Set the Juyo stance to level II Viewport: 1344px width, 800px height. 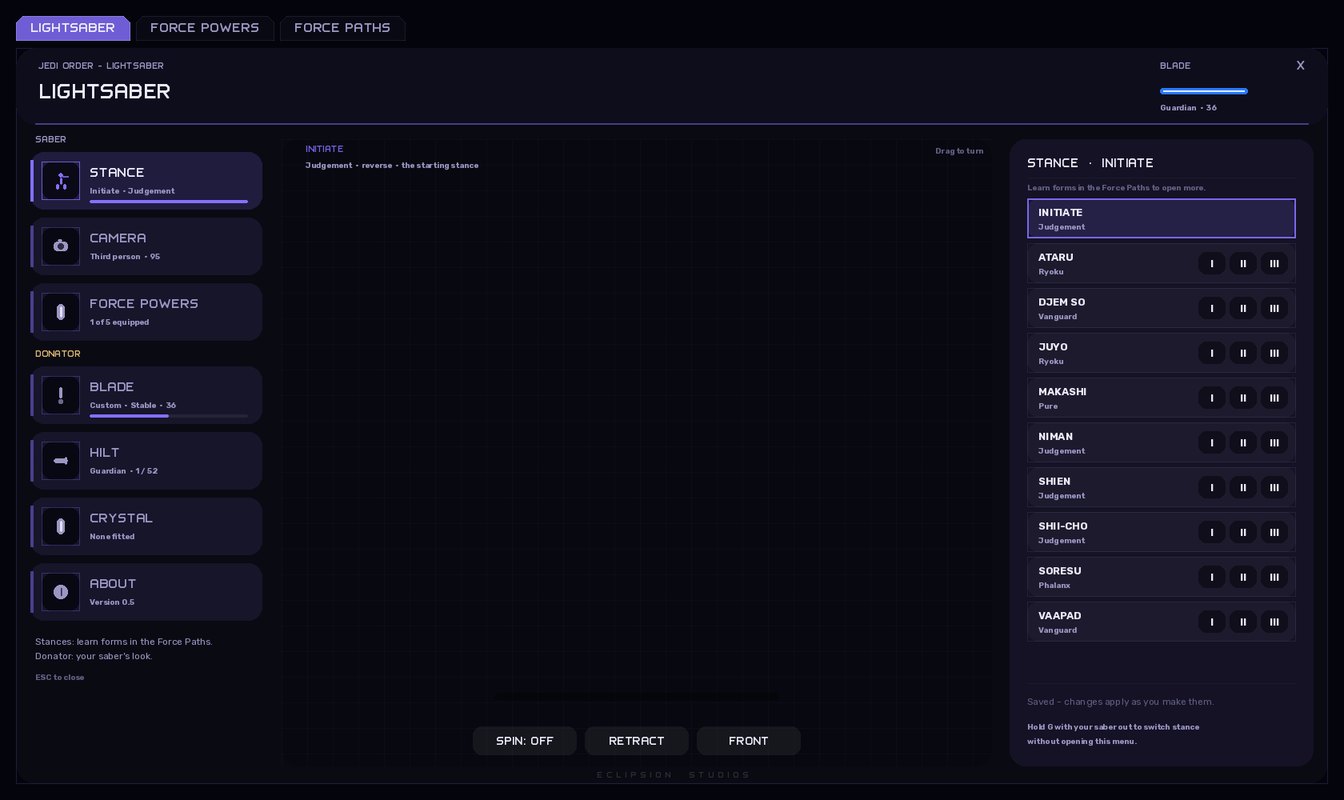1243,353
